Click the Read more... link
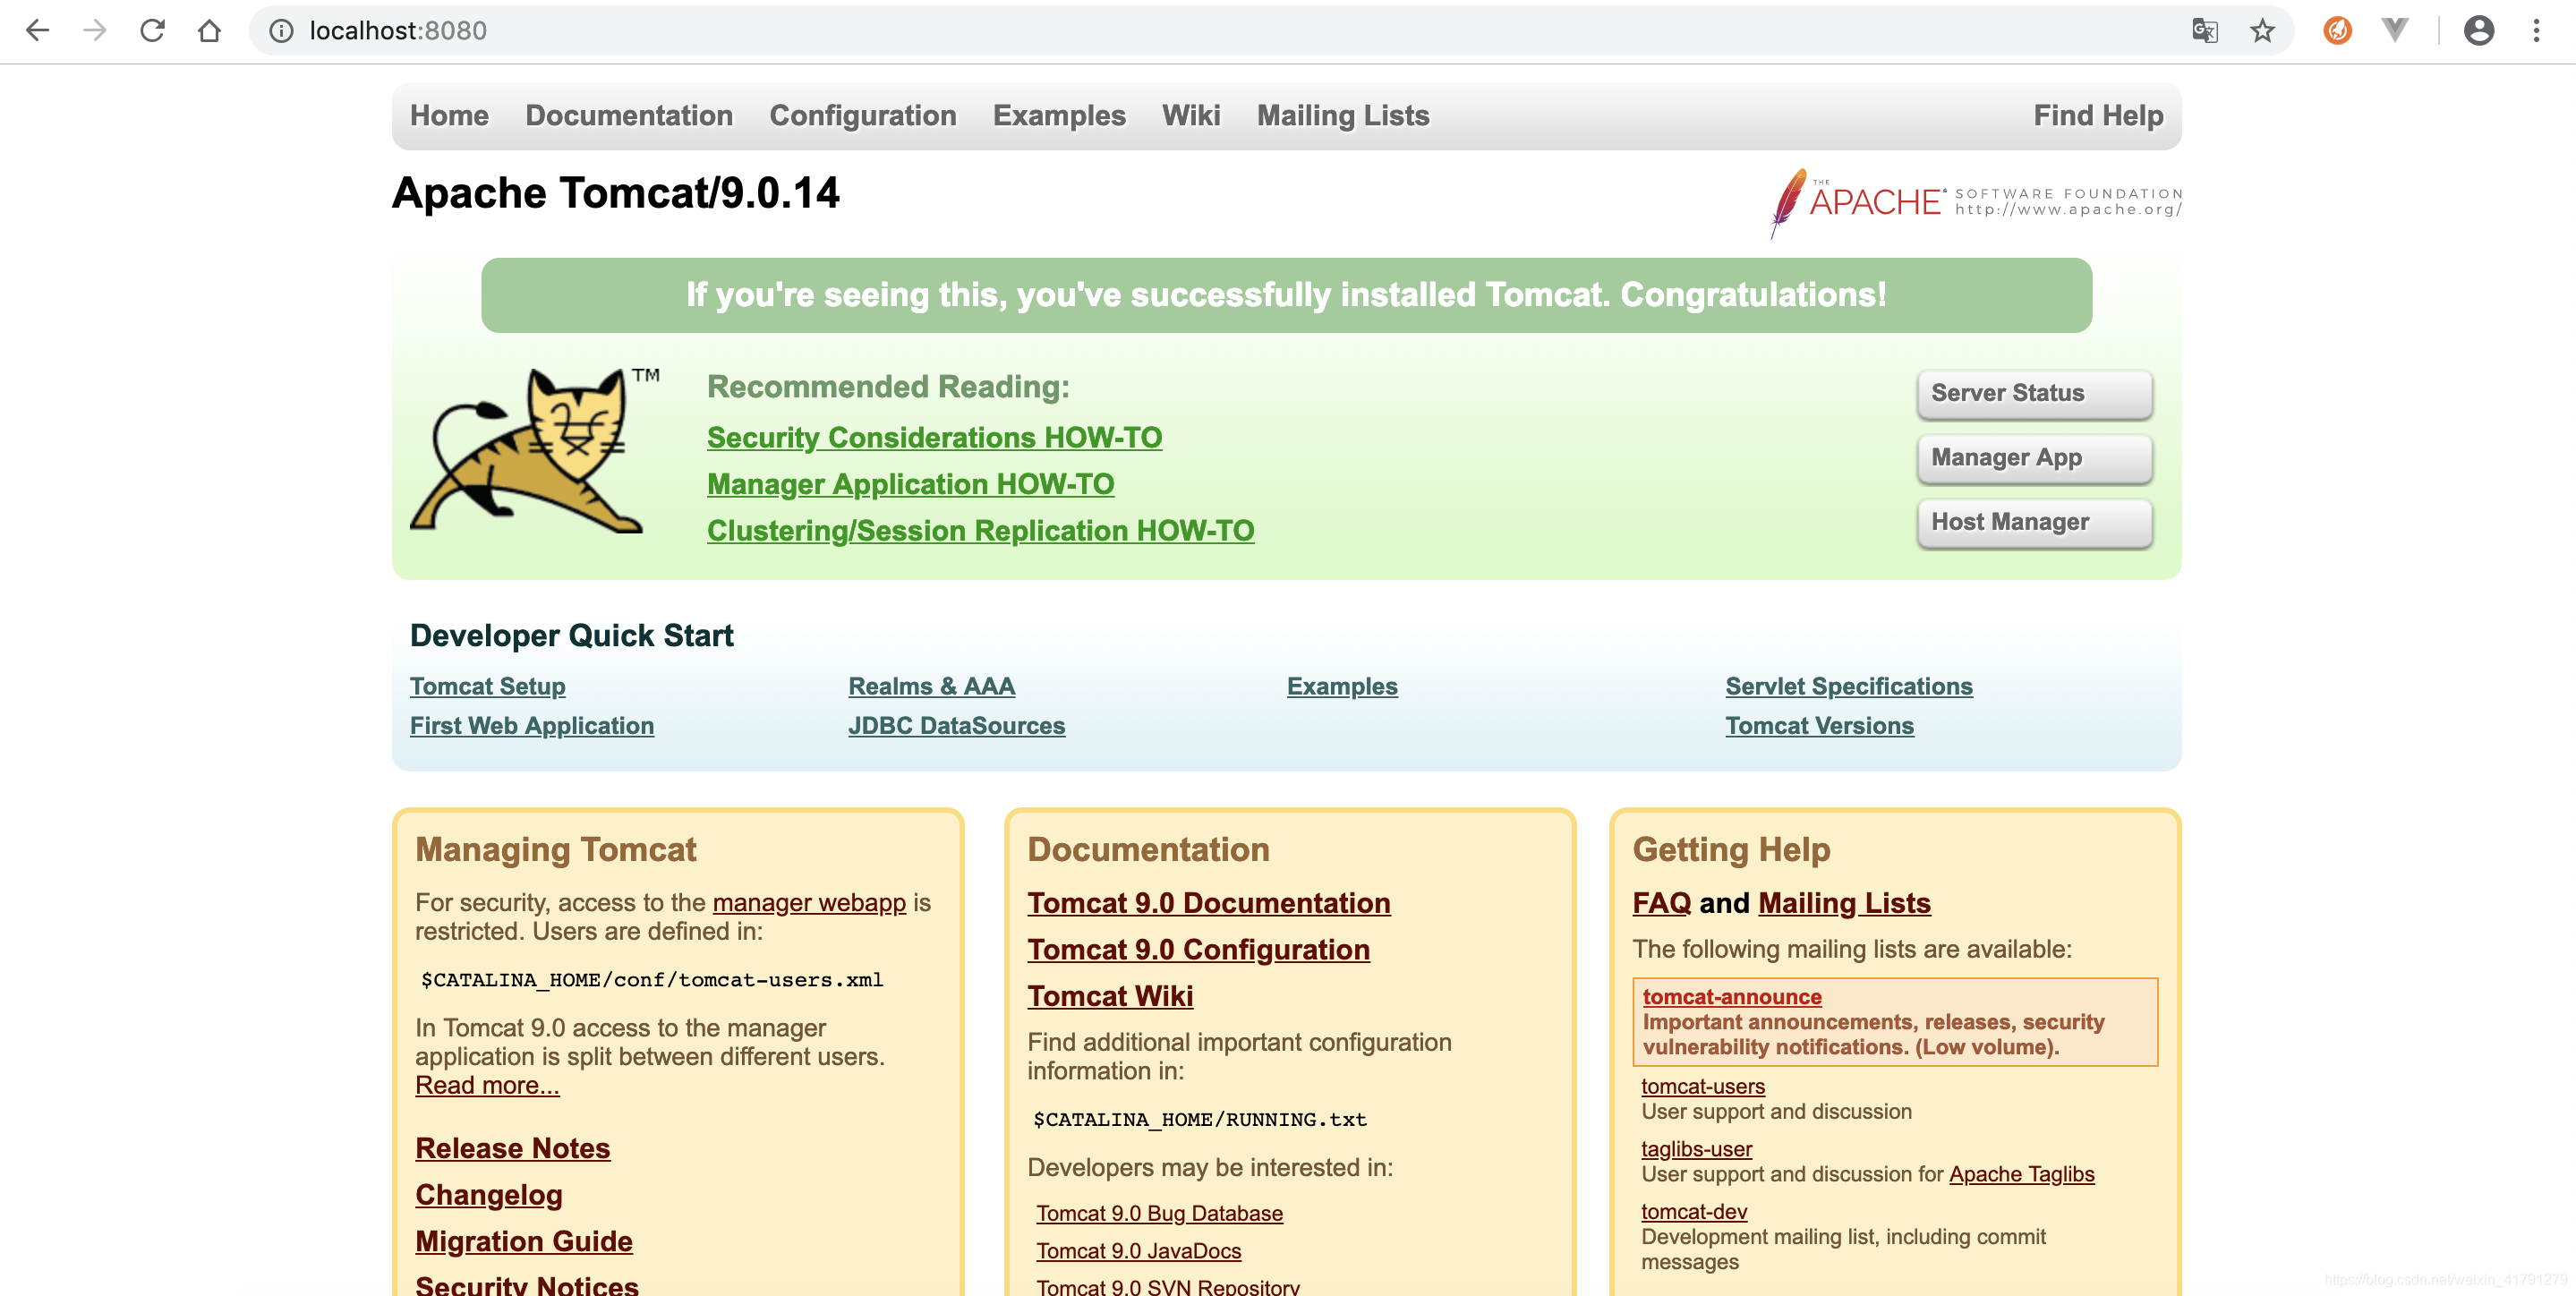The image size is (2576, 1296). (487, 1086)
